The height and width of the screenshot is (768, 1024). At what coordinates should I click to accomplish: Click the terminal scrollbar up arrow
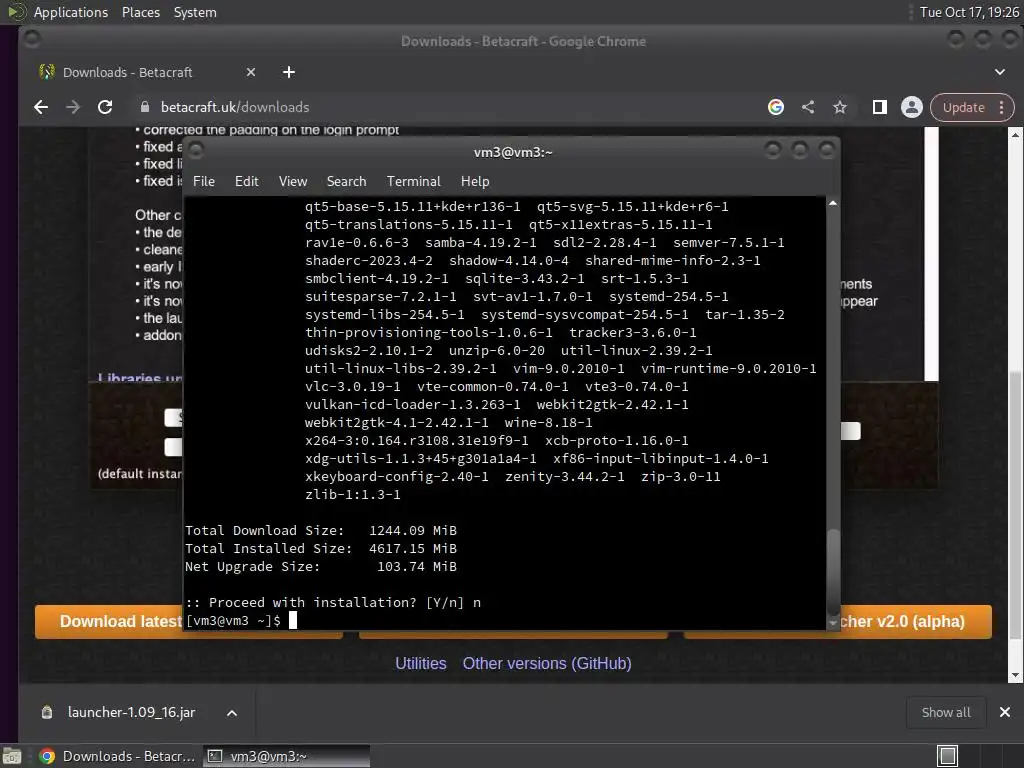point(833,203)
